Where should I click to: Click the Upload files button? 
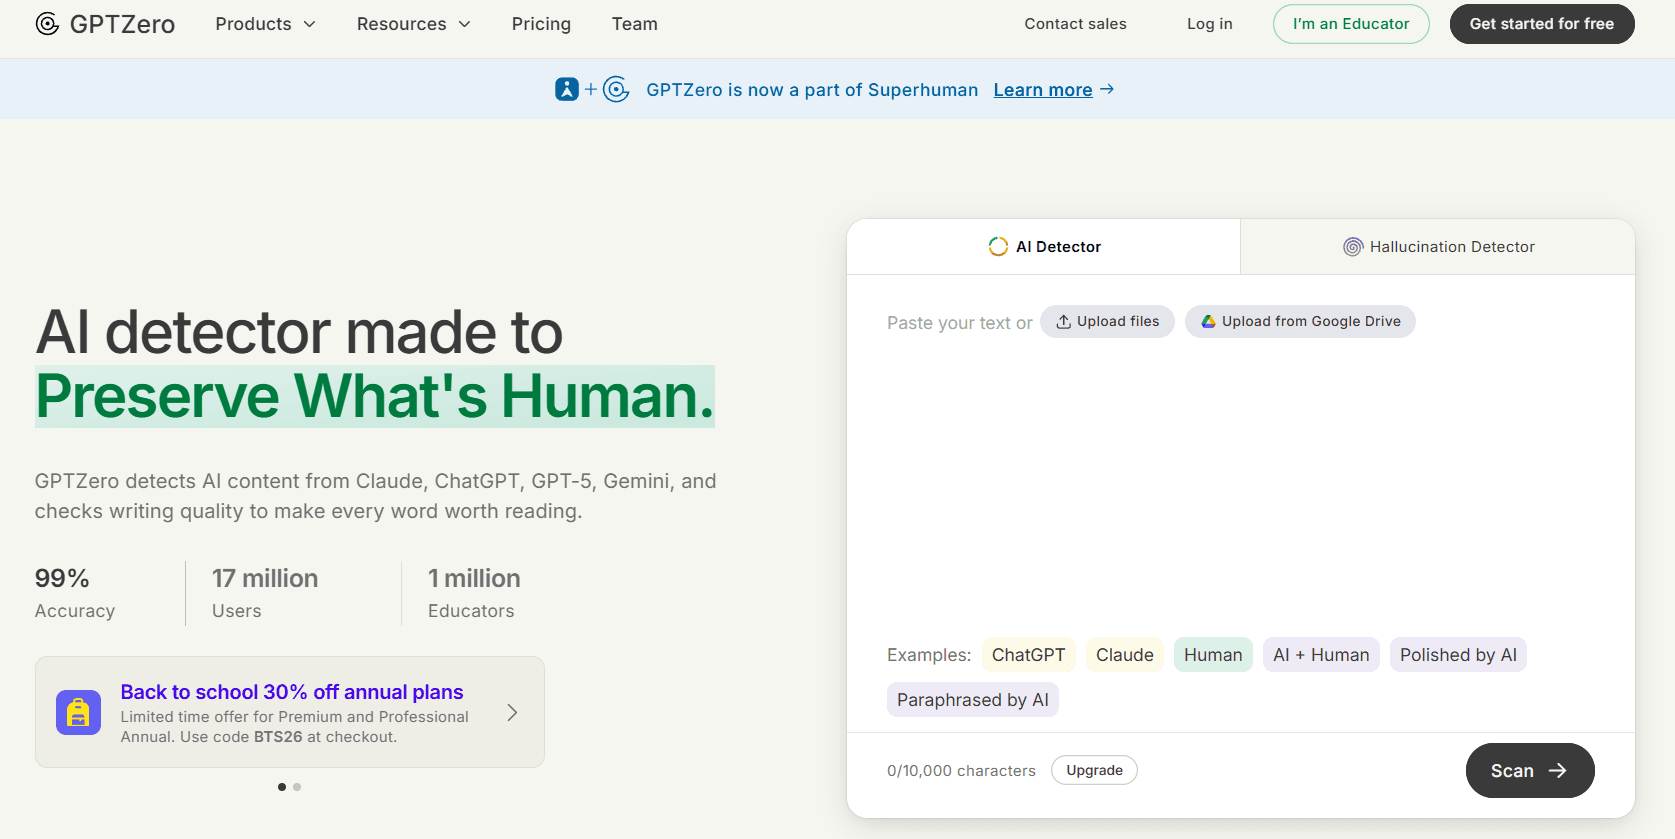[x=1107, y=322]
